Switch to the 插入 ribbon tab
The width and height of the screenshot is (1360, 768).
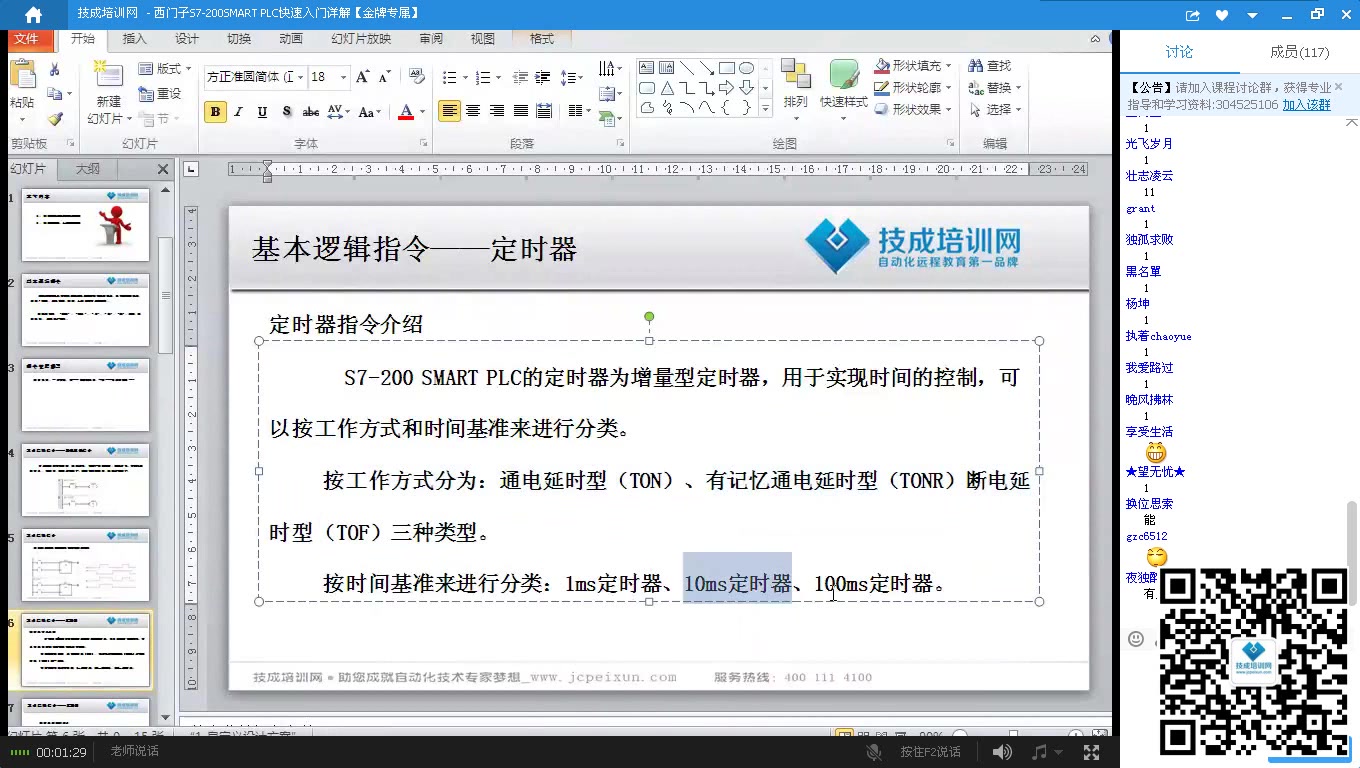point(135,39)
